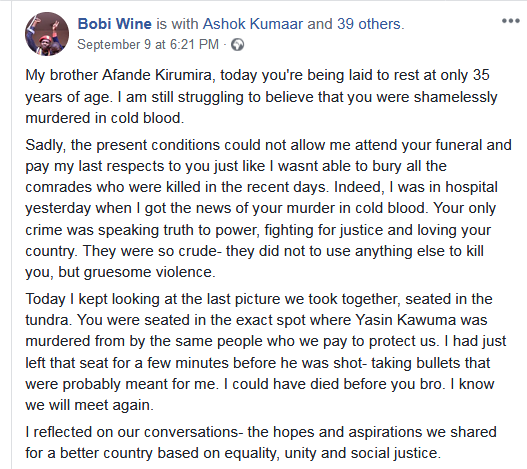This screenshot has height=469, width=527.
Task: Select the word tundra in the post
Action: click(x=47, y=320)
